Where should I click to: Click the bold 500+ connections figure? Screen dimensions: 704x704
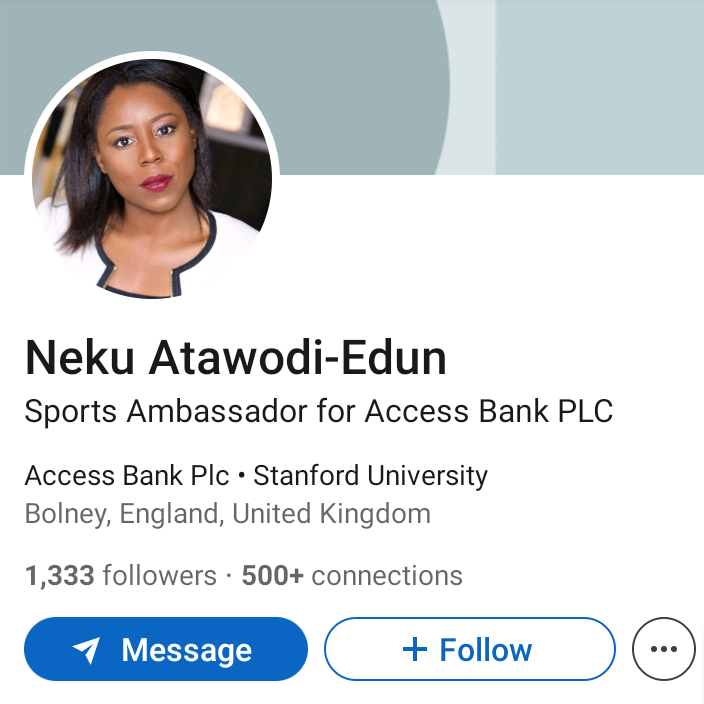pos(273,576)
